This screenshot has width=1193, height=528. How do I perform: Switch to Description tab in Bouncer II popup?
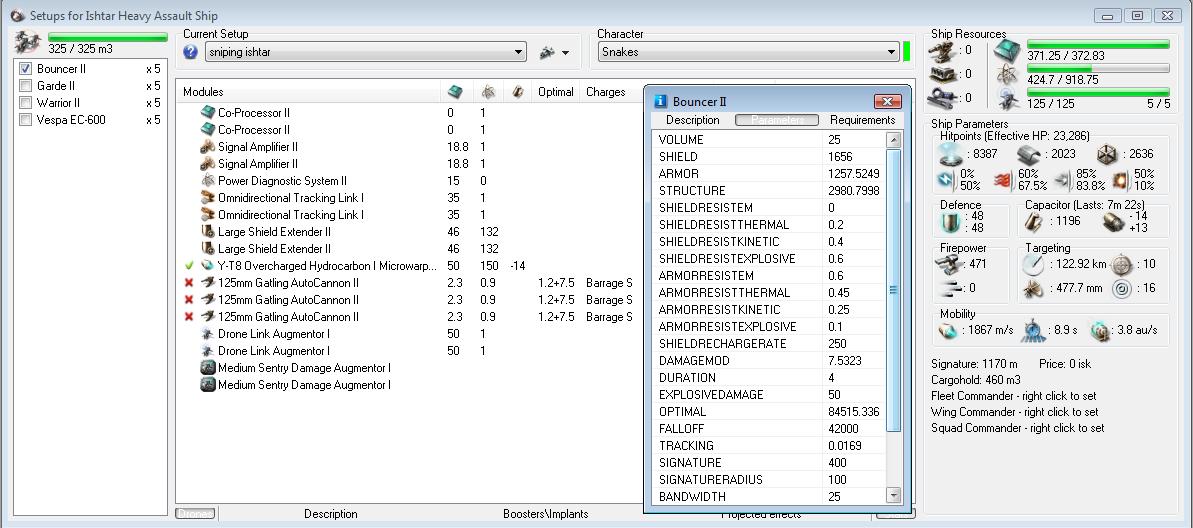tap(692, 120)
